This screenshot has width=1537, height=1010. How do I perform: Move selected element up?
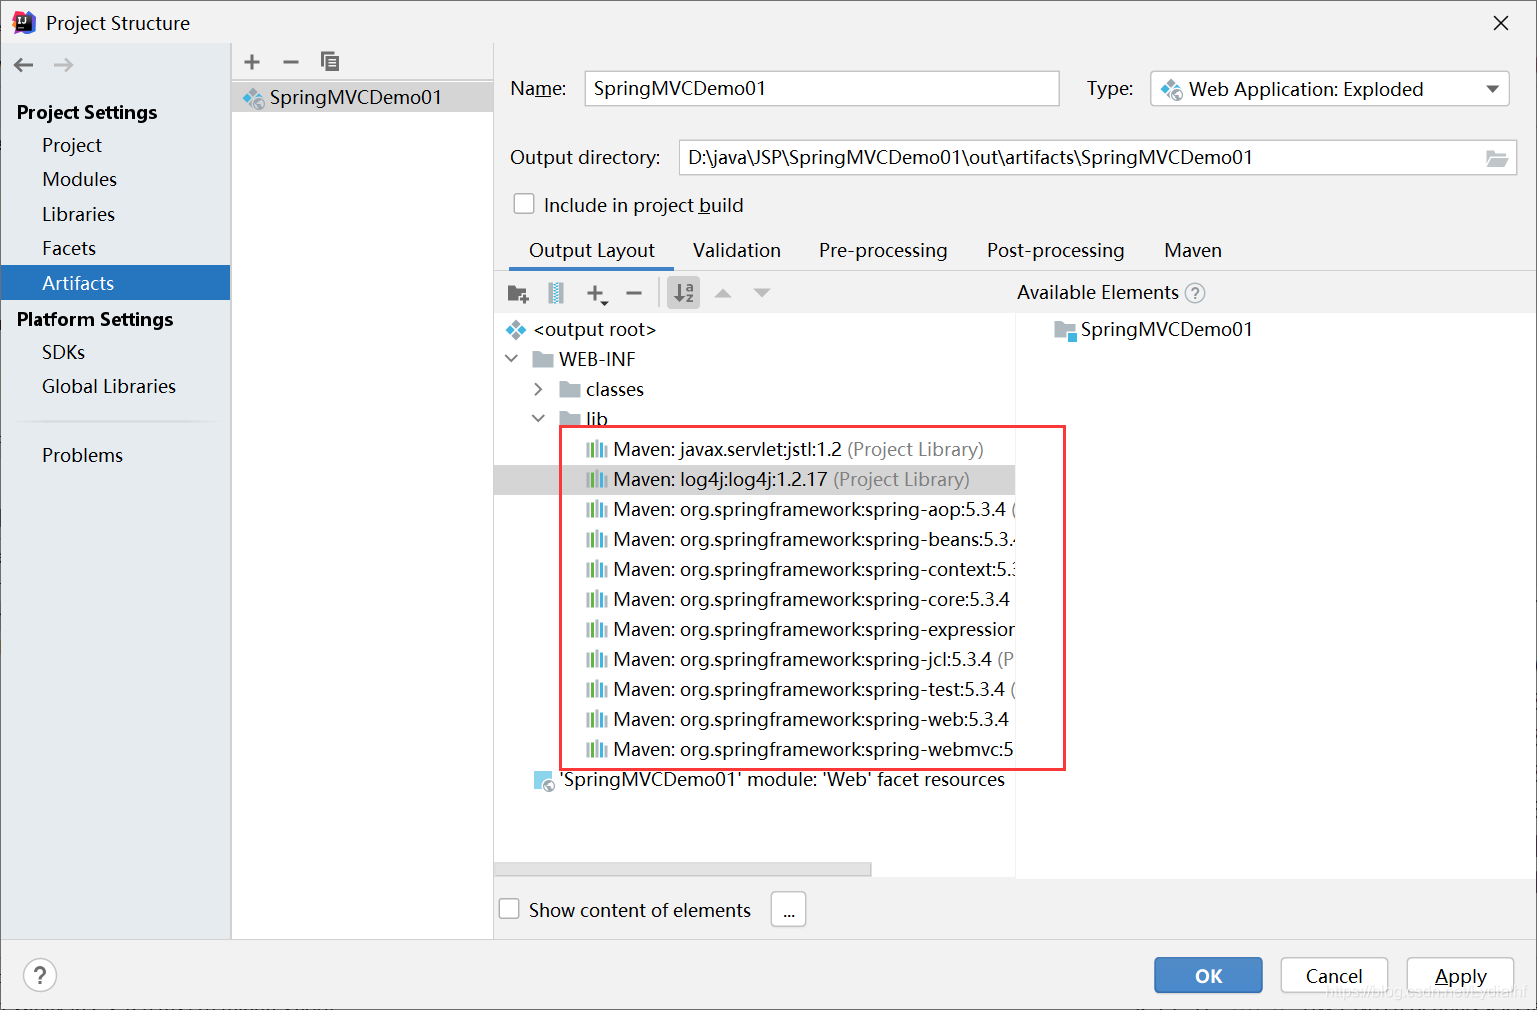click(723, 293)
